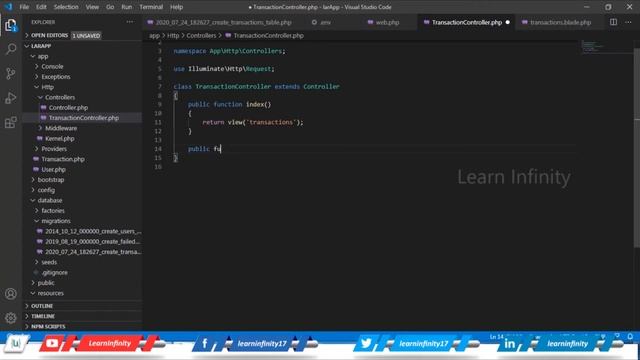Open the Selection menu

66,7
